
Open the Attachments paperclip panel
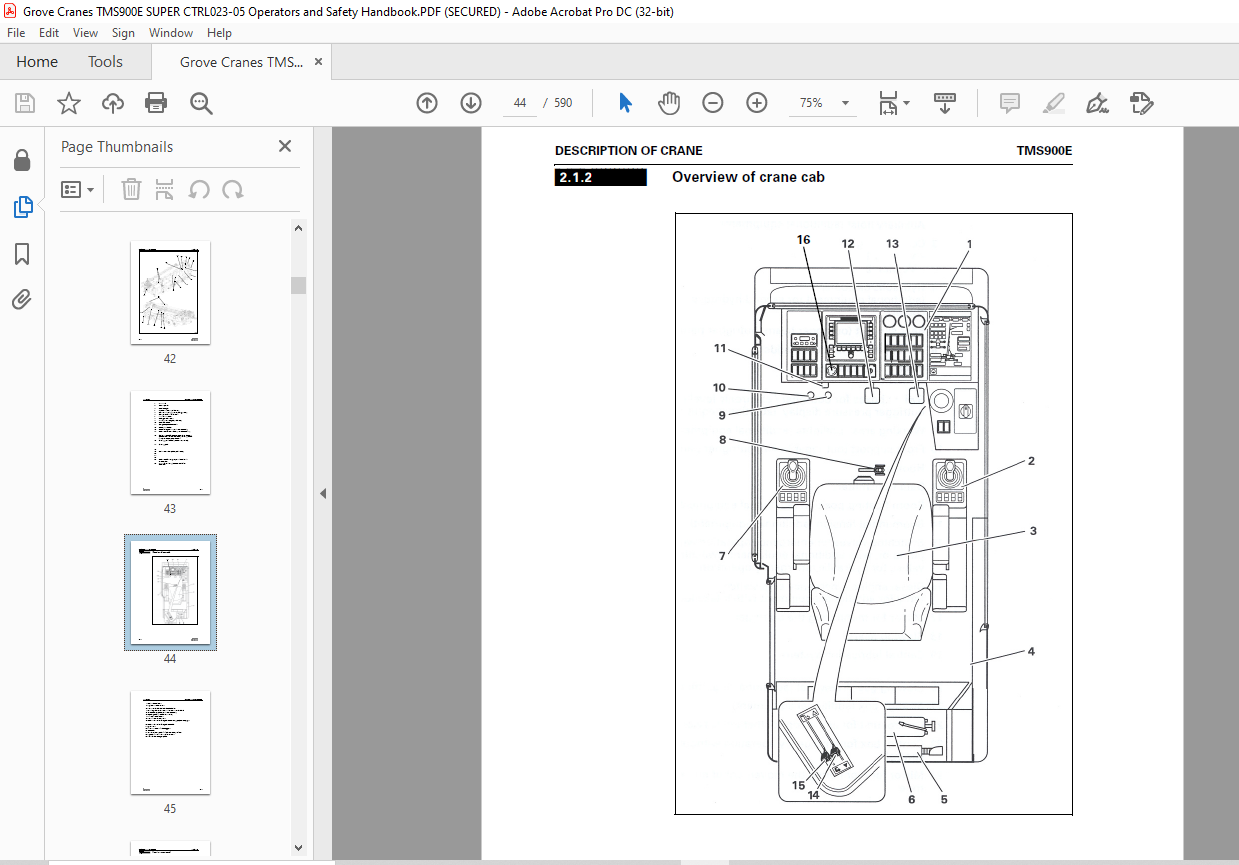pyautogui.click(x=22, y=299)
